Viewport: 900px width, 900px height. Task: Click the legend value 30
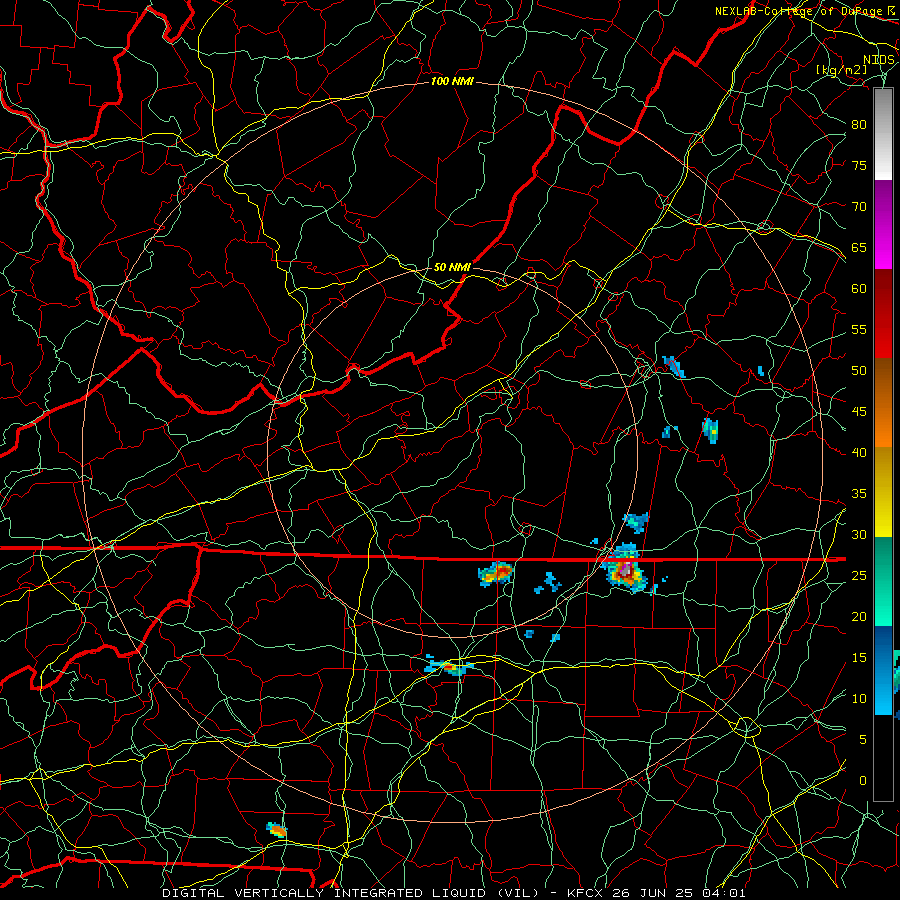pyautogui.click(x=859, y=535)
